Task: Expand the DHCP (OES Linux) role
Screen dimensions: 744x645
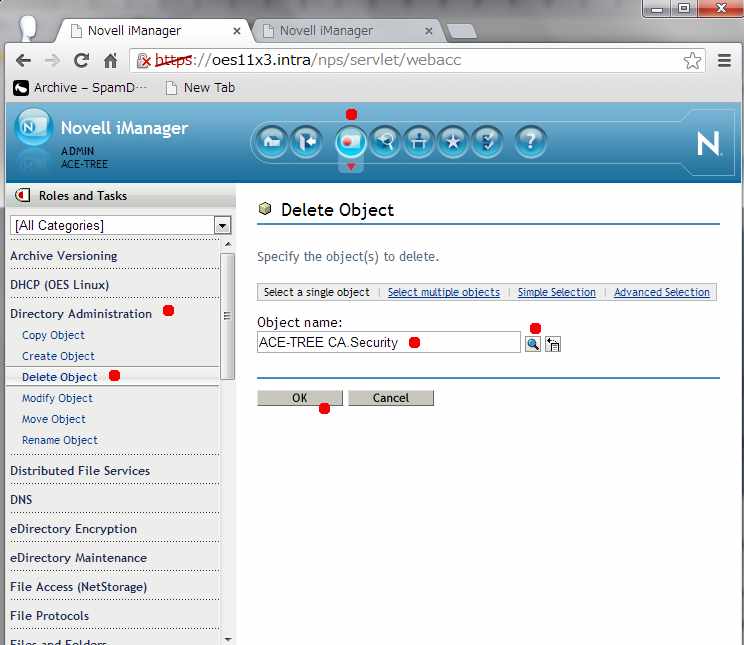Action: click(x=59, y=285)
